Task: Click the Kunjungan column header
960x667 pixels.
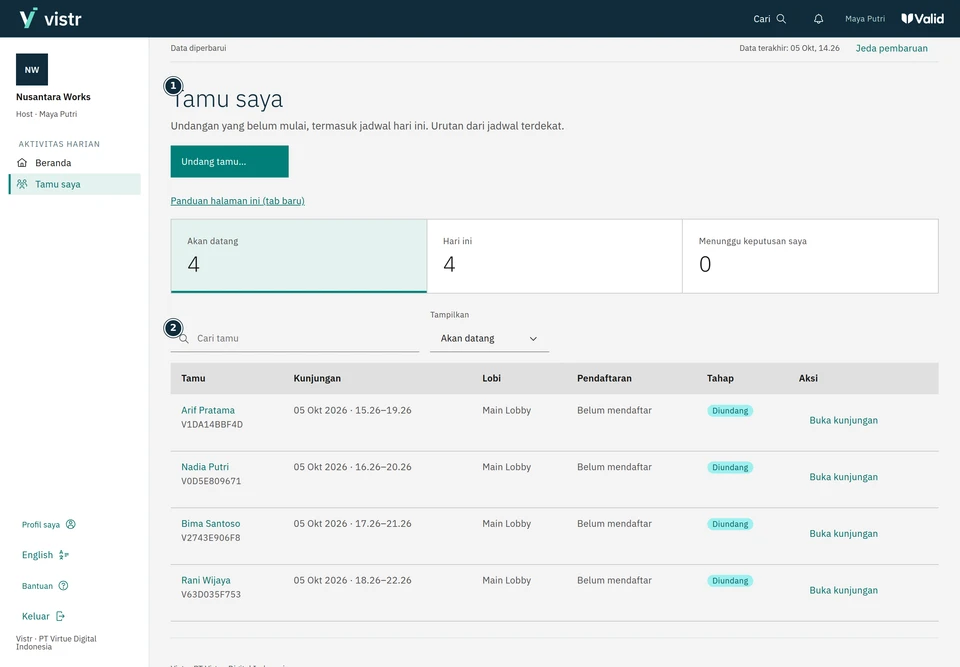Action: (x=317, y=379)
